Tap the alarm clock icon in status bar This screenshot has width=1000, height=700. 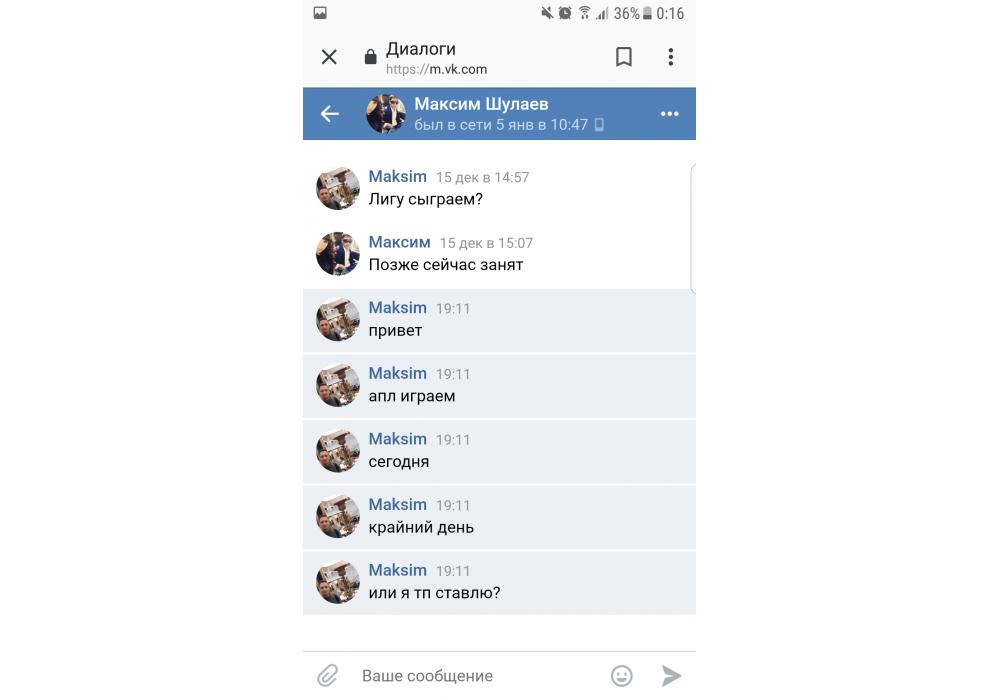coord(565,13)
